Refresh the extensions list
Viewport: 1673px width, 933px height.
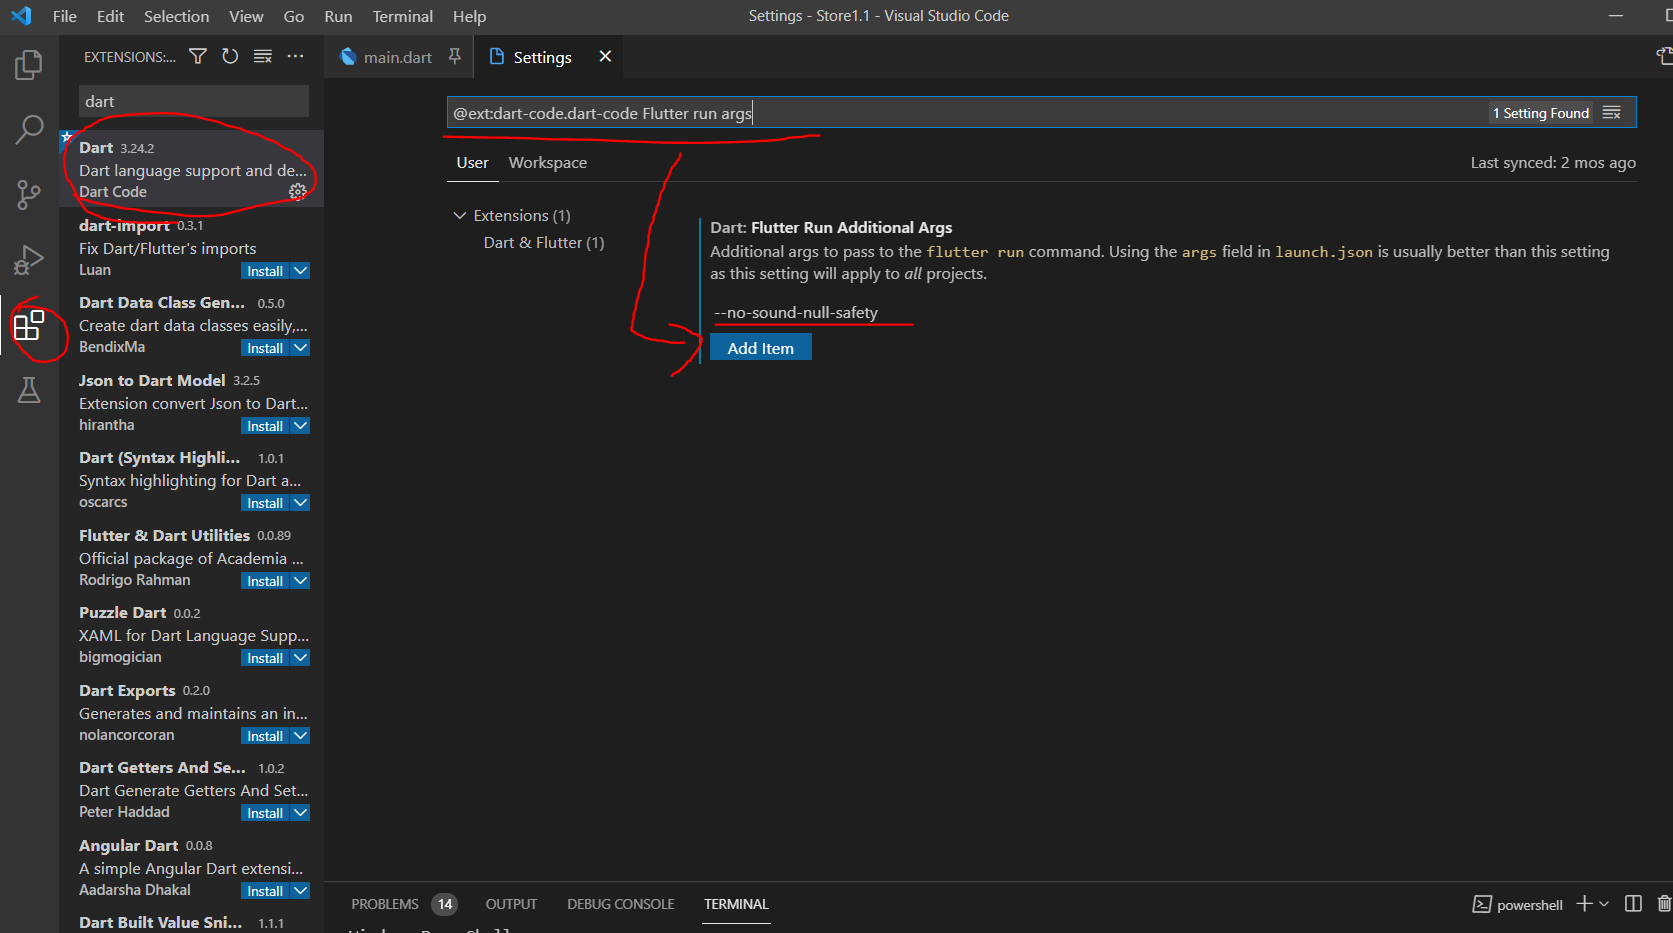click(230, 57)
